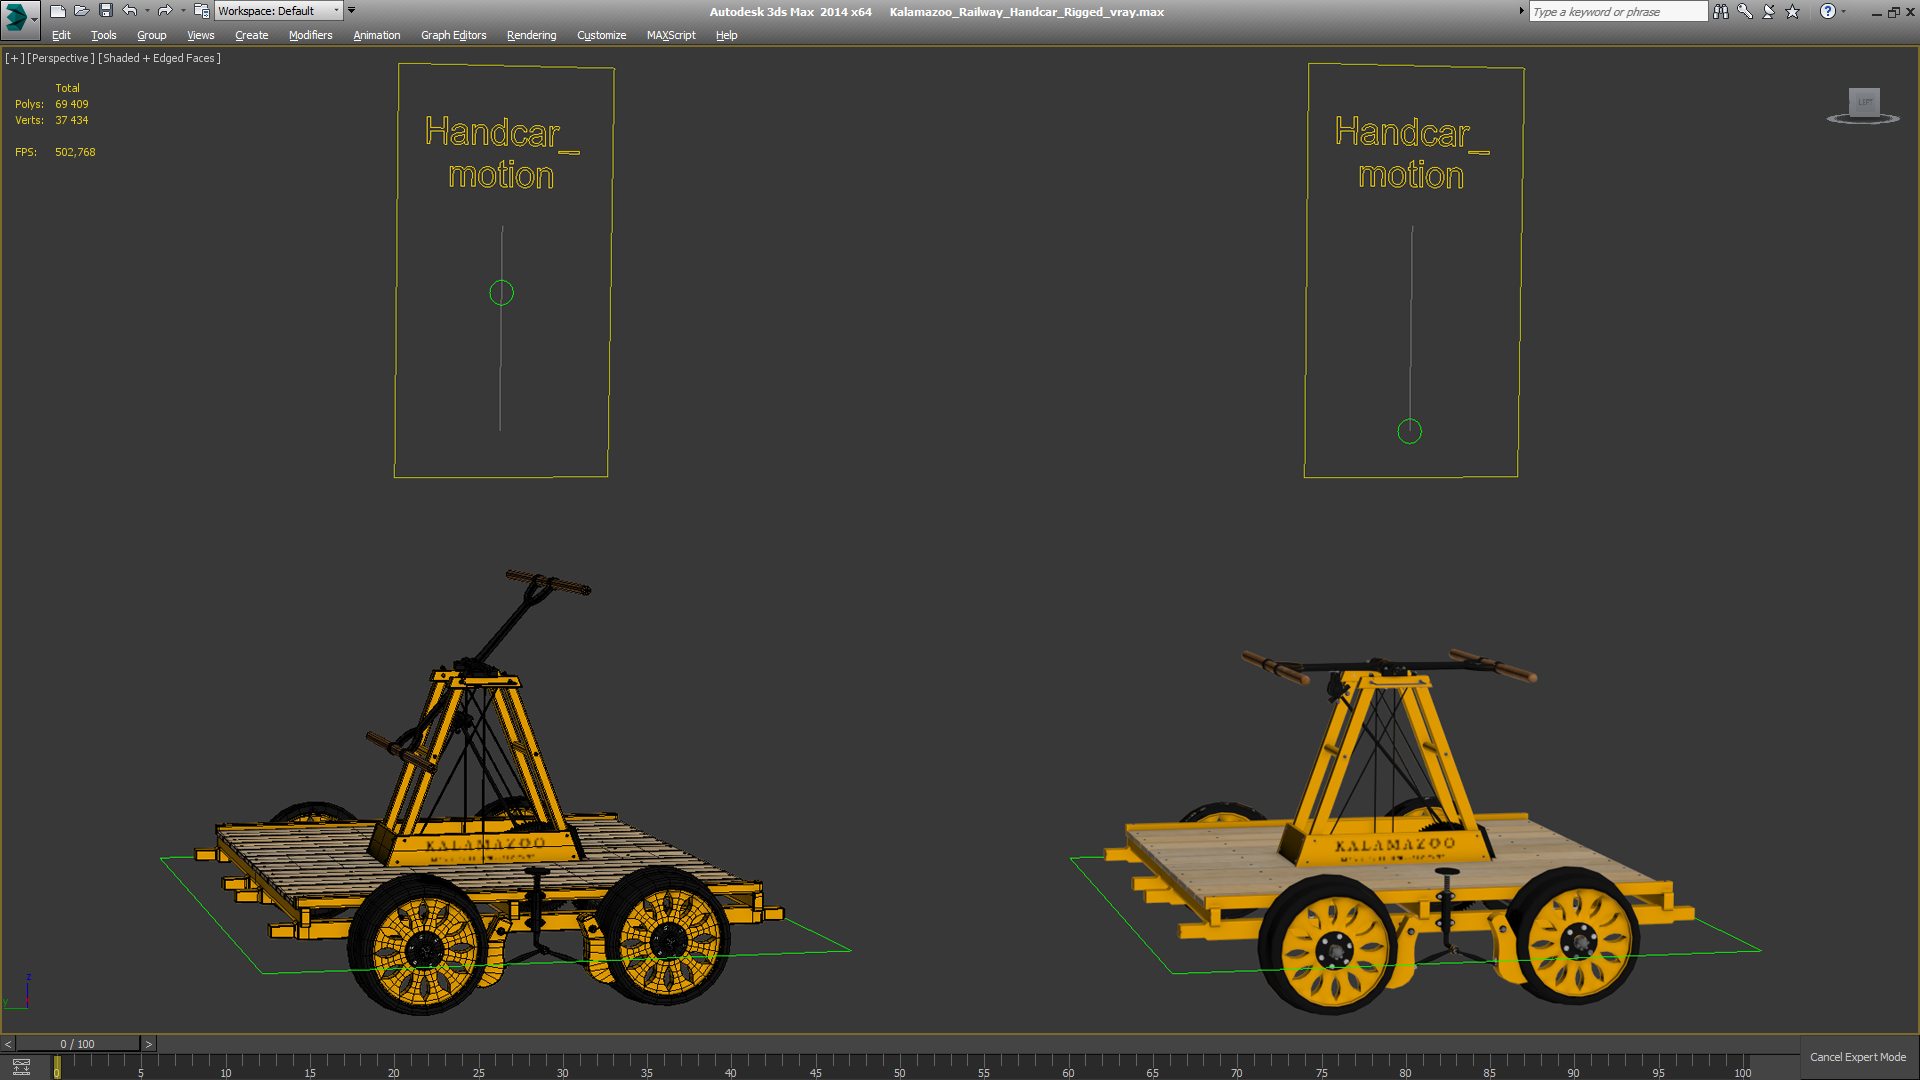Viewport: 1920px width, 1080px height.
Task: Redo the action with Redo arrow
Action: [x=165, y=11]
